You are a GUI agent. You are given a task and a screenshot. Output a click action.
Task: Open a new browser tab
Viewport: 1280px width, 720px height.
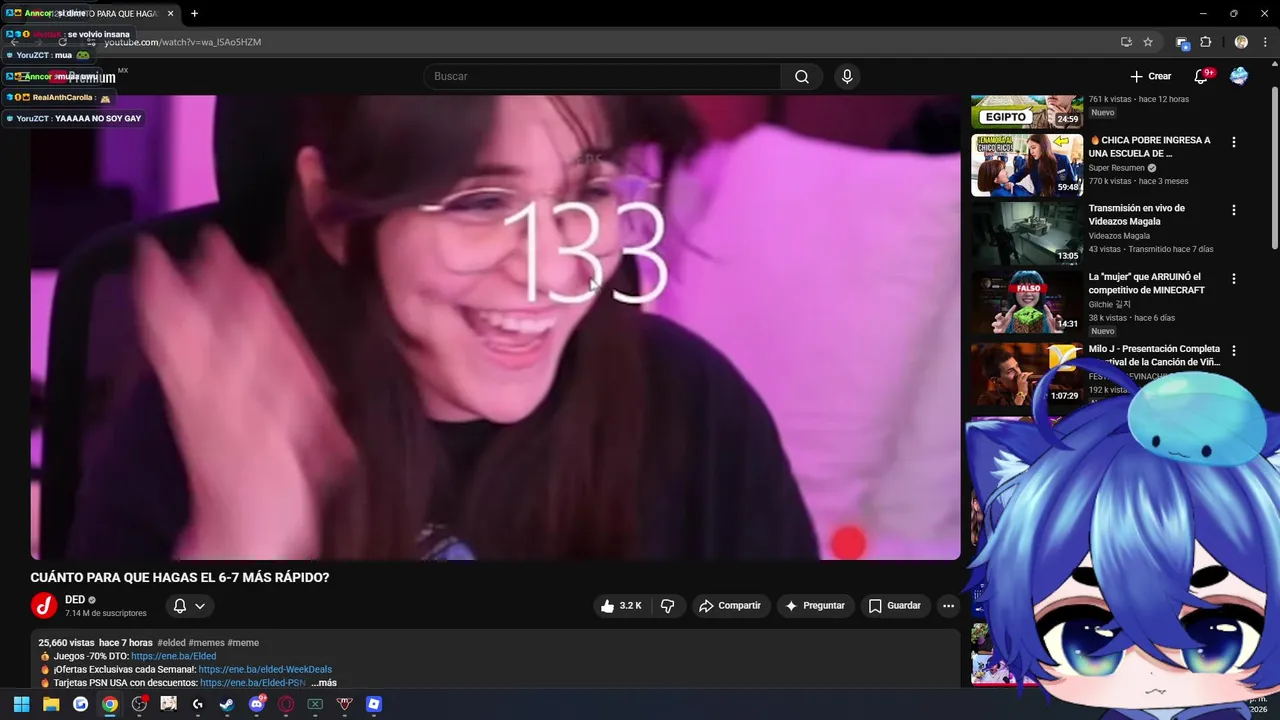click(x=194, y=14)
